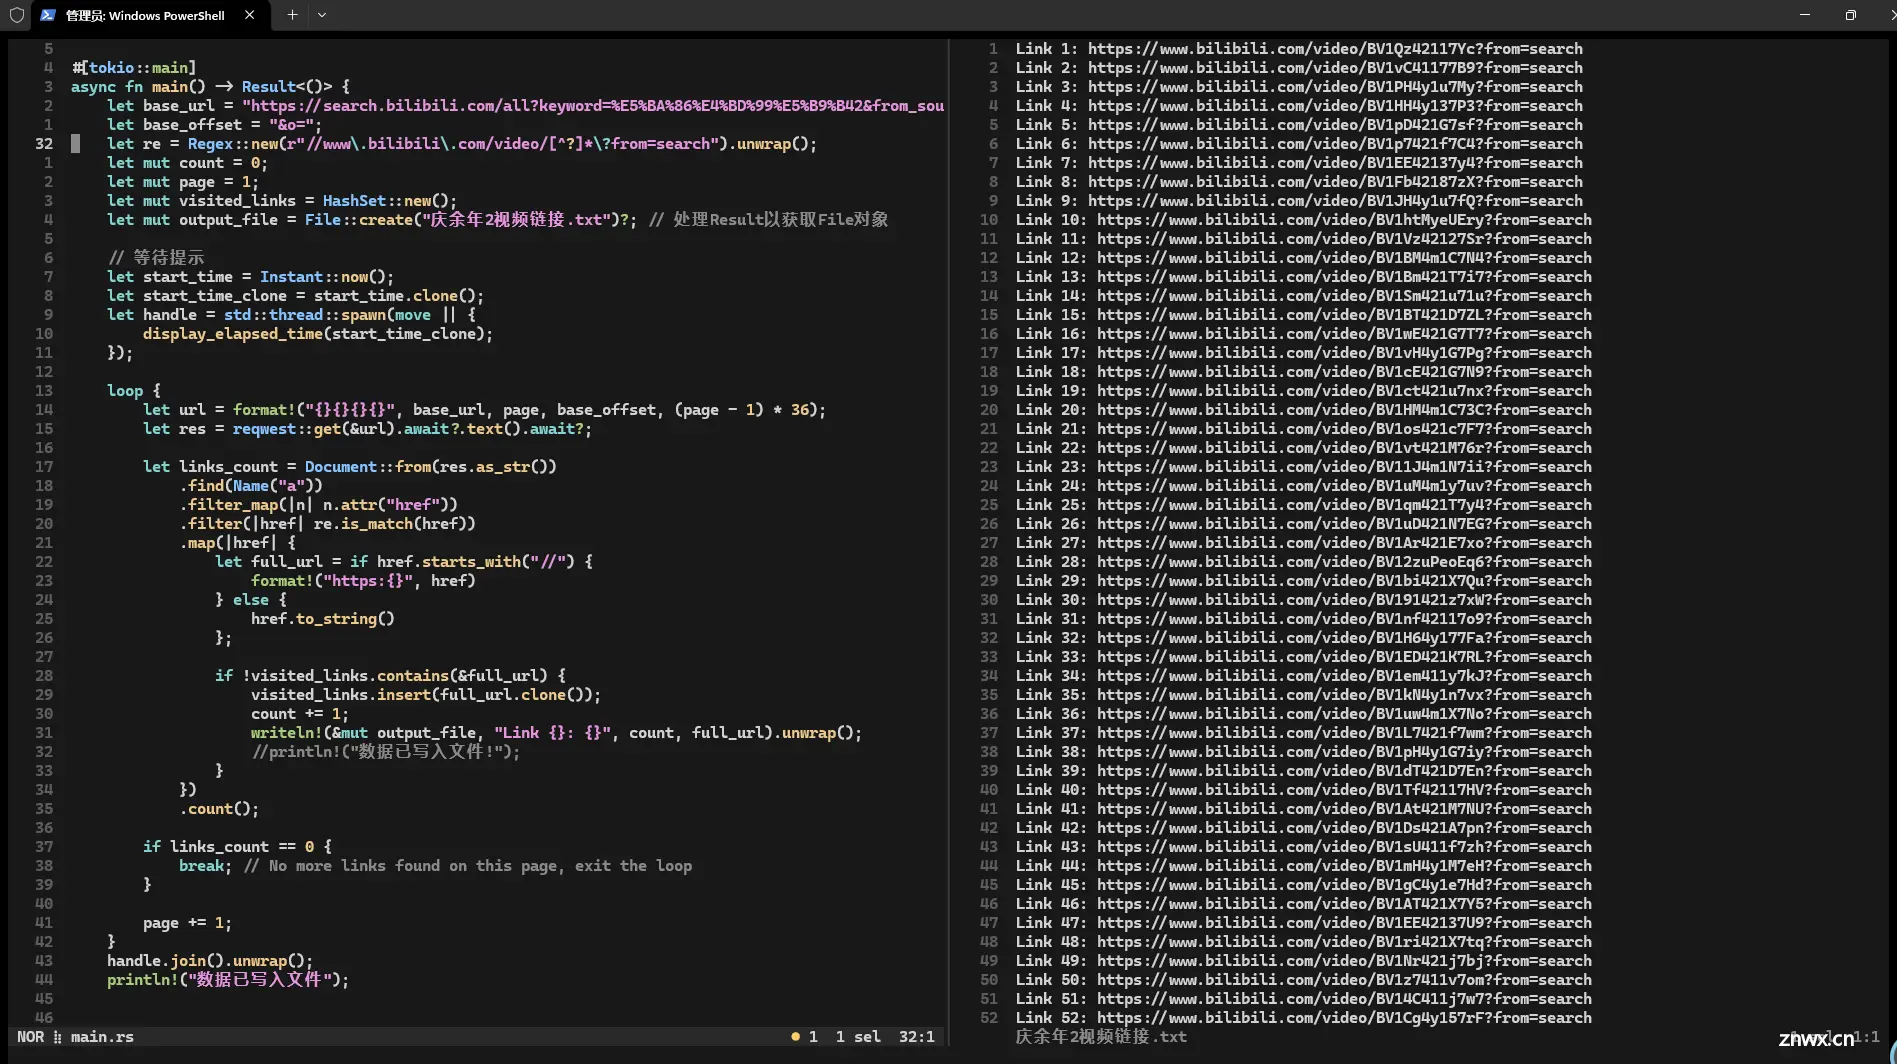This screenshot has width=1897, height=1064.
Task: Click the Link 25 URL in right pane
Action: [x=1344, y=504]
